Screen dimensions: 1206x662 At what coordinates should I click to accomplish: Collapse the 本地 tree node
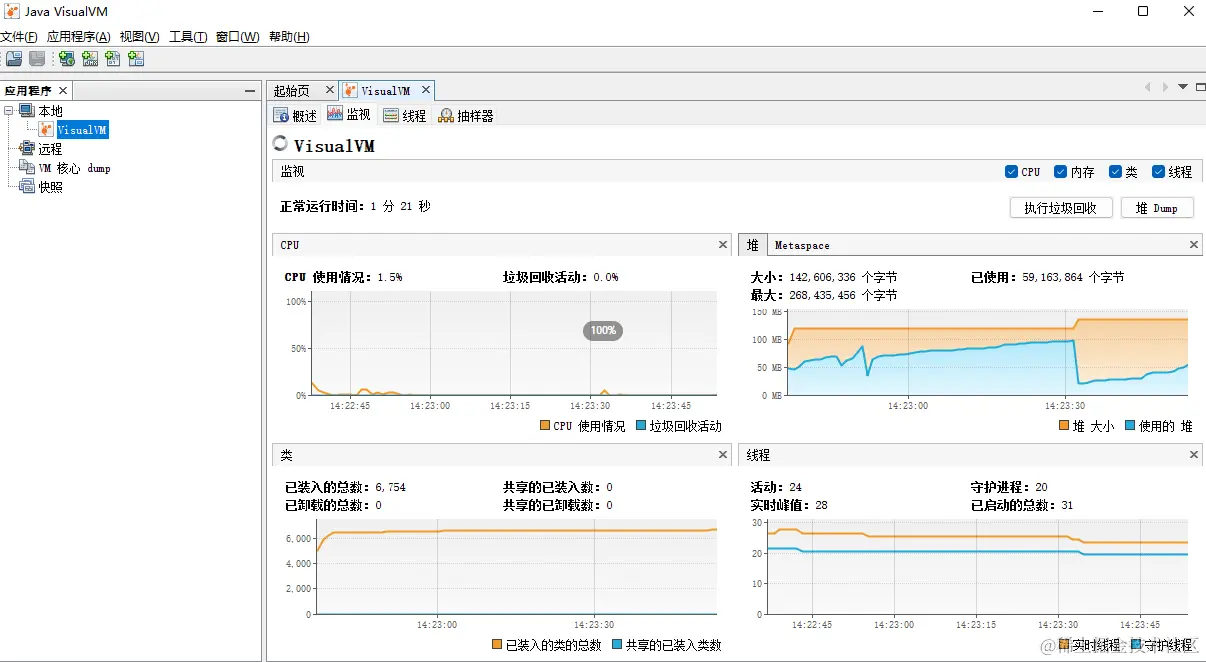click(10, 111)
